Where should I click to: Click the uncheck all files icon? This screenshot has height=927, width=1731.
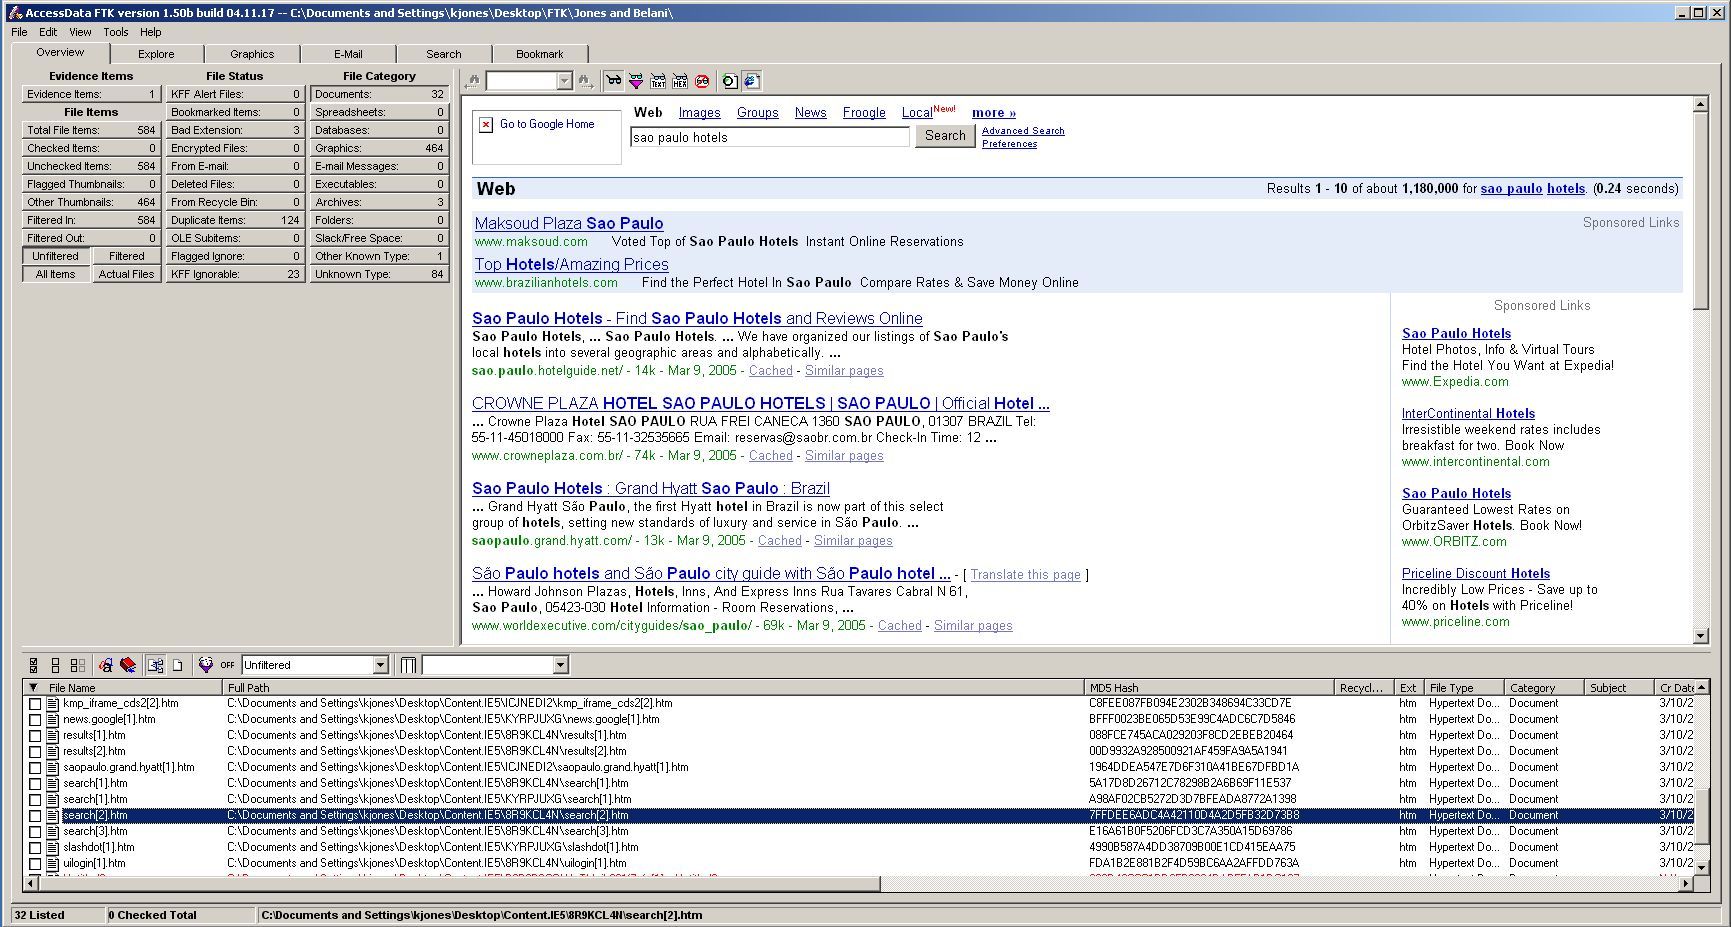click(x=55, y=665)
